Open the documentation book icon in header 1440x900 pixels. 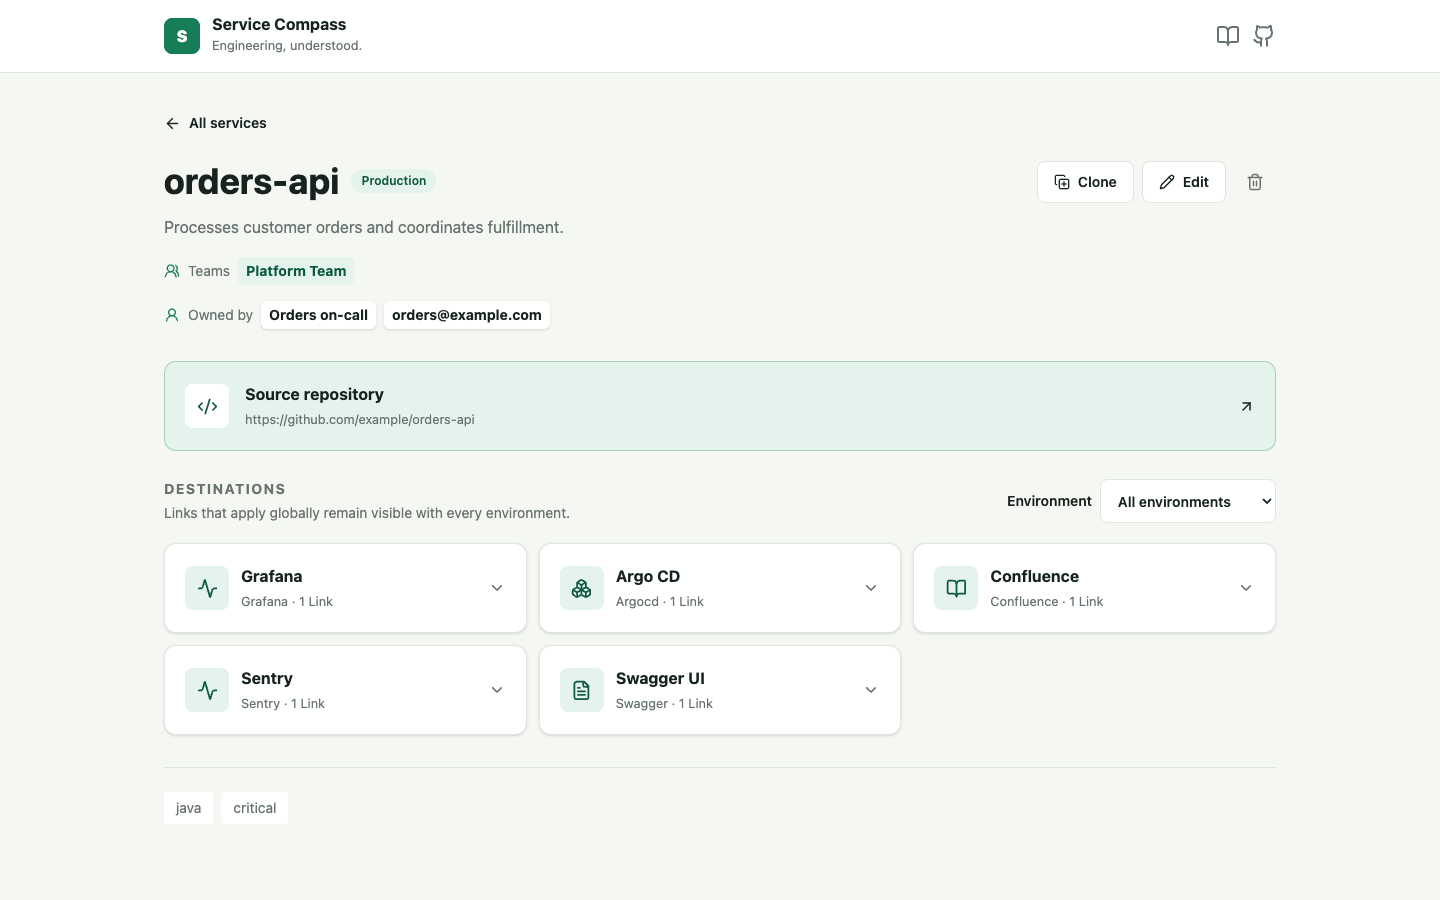coord(1228,36)
